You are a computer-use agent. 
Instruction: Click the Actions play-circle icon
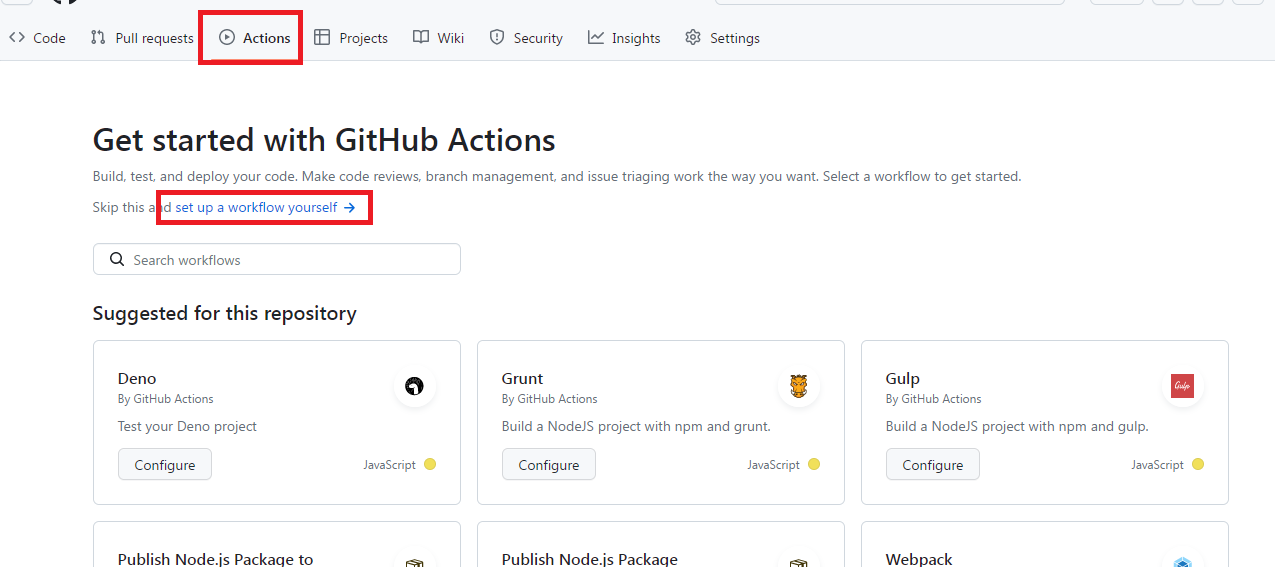227,38
